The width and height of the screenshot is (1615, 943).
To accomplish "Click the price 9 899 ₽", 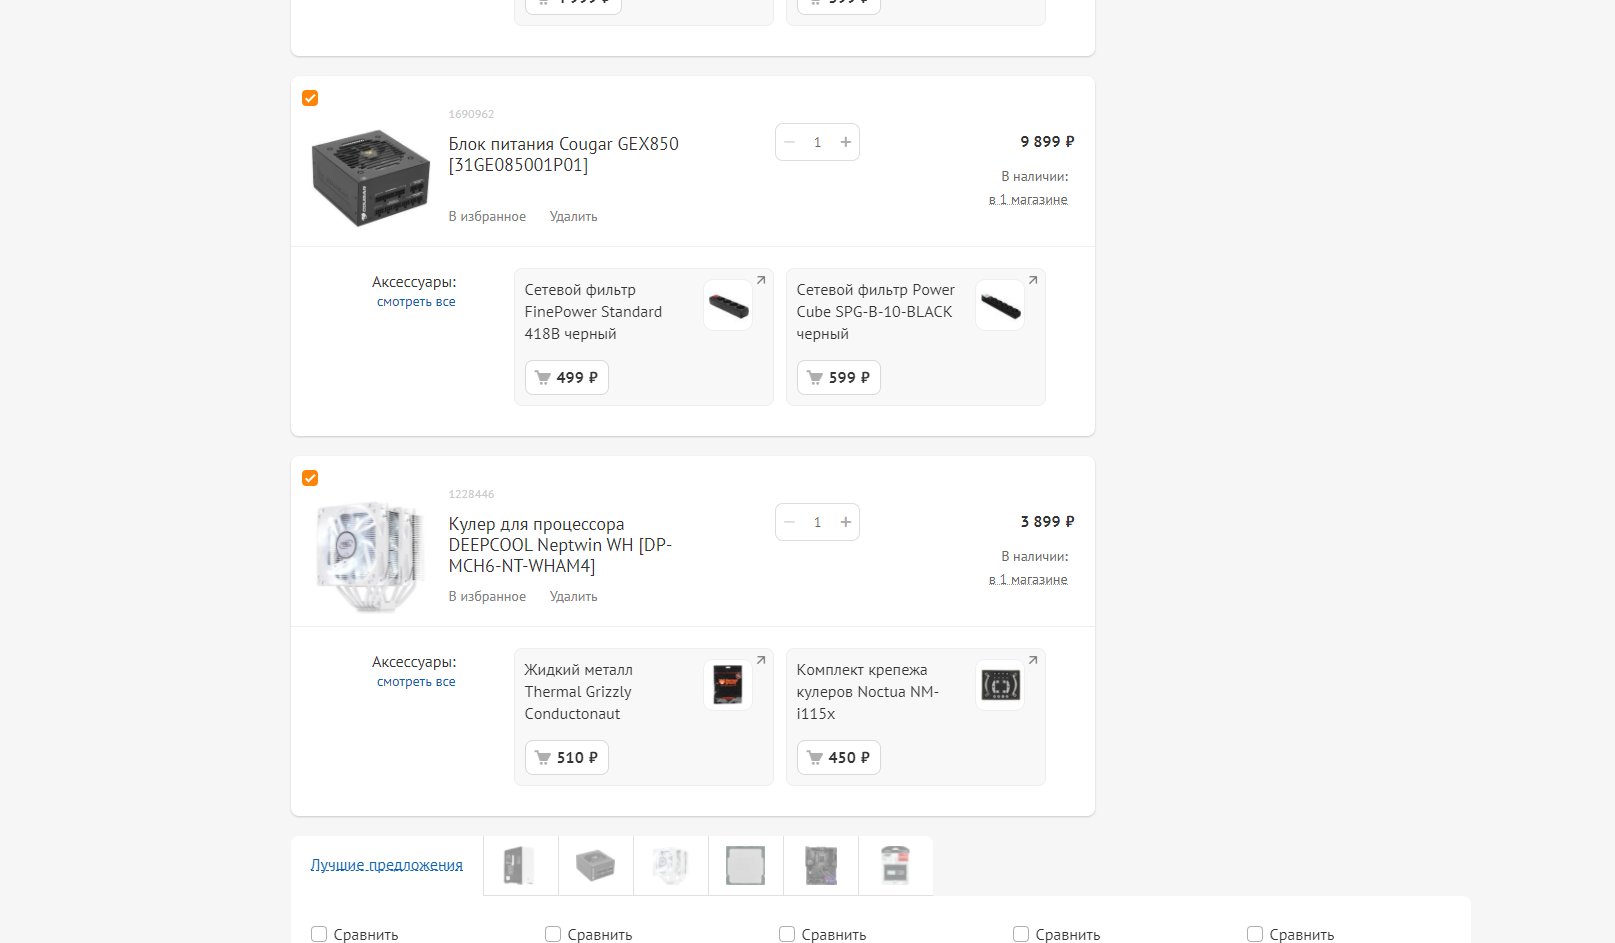I will tap(1047, 142).
